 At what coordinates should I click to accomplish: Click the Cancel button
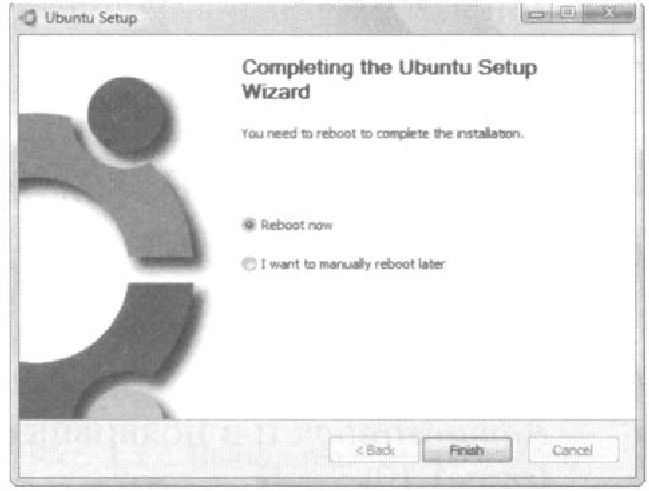[x=573, y=450]
